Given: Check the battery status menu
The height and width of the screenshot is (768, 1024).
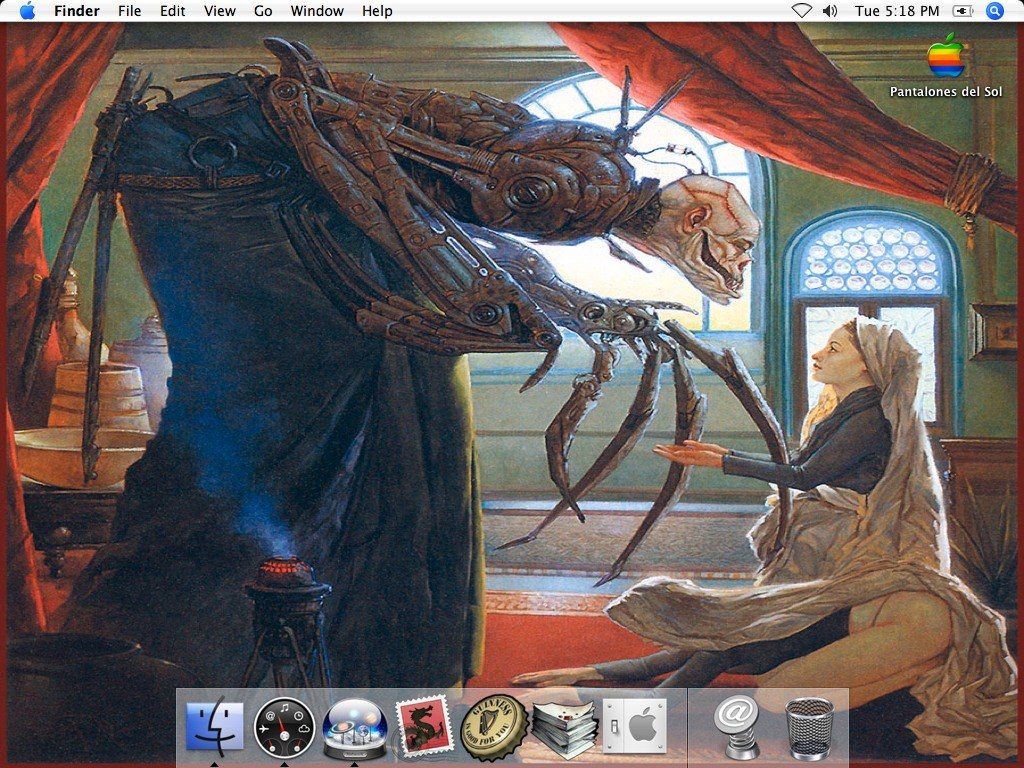Looking at the screenshot, I should tap(962, 11).
